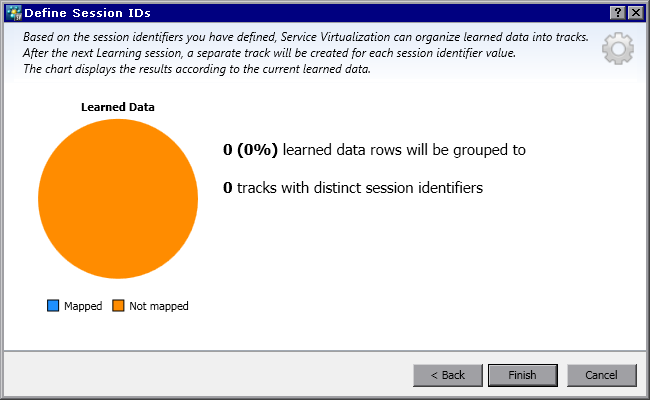Click the orange Not mapped legend swatch
This screenshot has width=650, height=400.
coord(118,306)
